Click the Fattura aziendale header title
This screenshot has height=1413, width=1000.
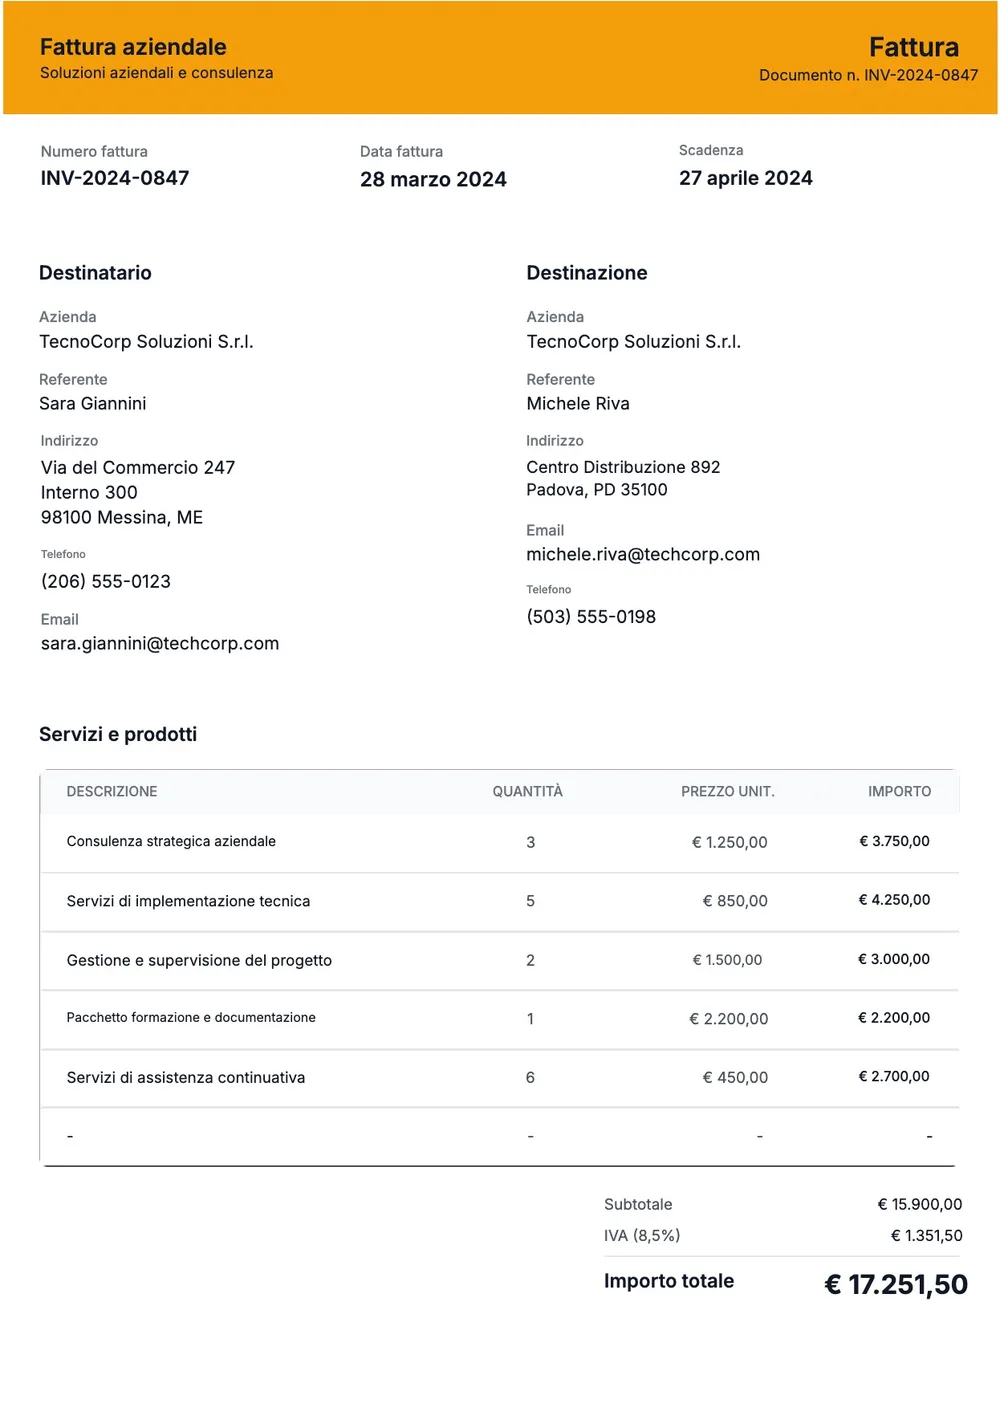pyautogui.click(x=133, y=47)
